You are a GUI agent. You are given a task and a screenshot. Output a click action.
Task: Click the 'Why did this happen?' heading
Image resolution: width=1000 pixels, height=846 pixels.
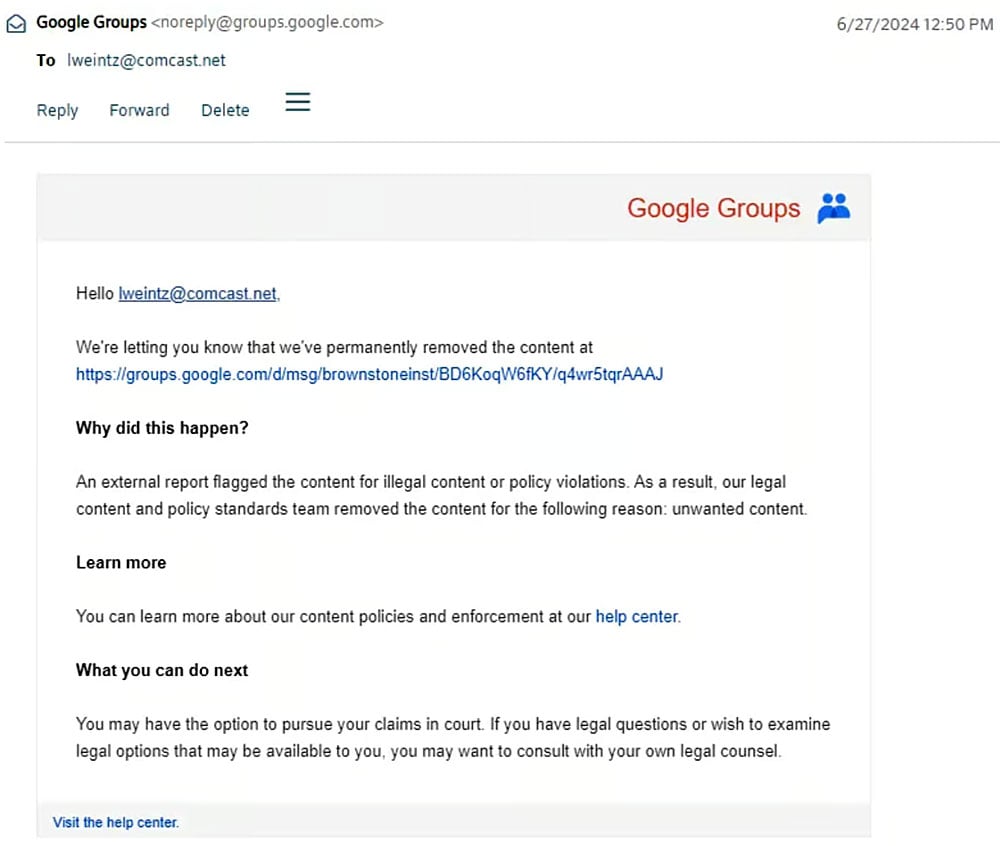(x=162, y=428)
